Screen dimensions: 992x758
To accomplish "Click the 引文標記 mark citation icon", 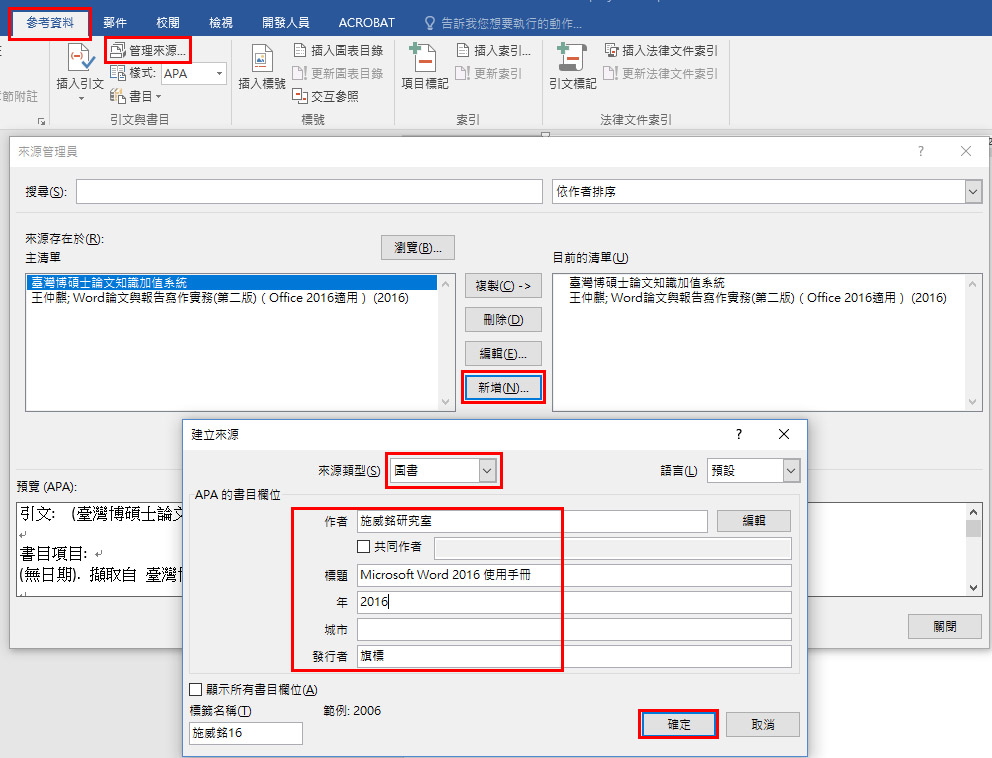I will click(x=572, y=62).
